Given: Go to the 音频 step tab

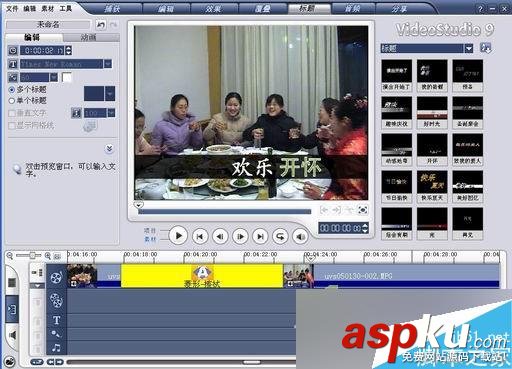Looking at the screenshot, I should click(x=353, y=9).
